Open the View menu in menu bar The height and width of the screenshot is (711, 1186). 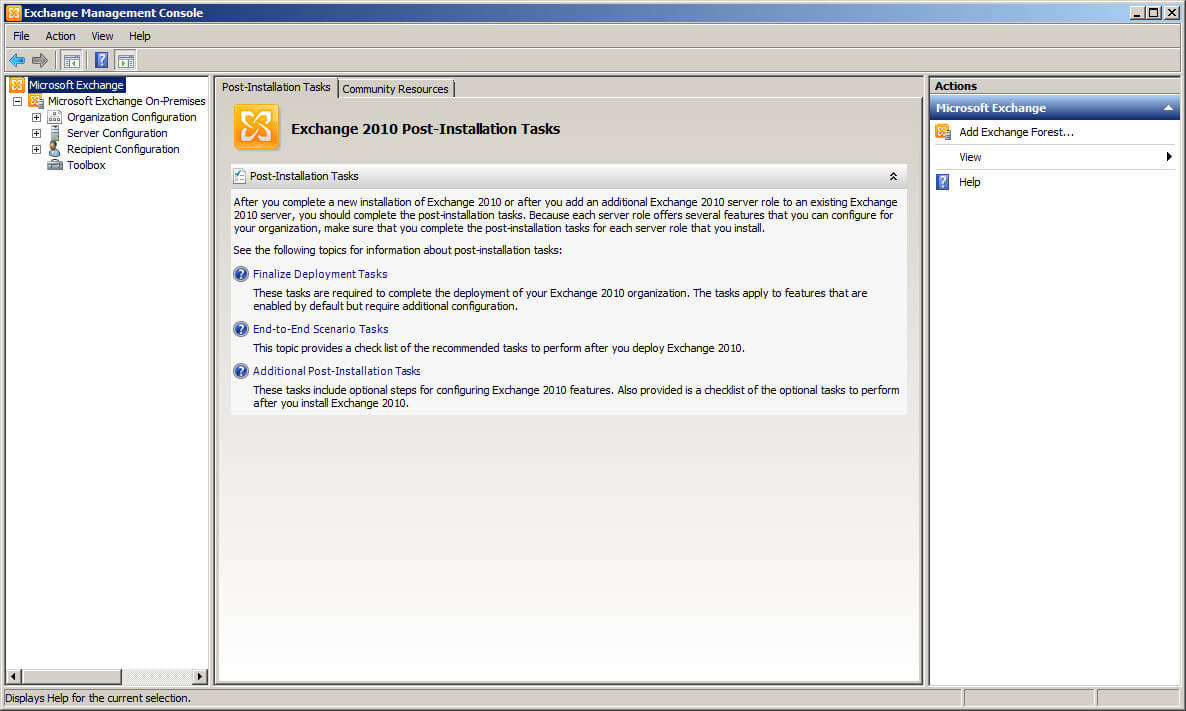102,36
